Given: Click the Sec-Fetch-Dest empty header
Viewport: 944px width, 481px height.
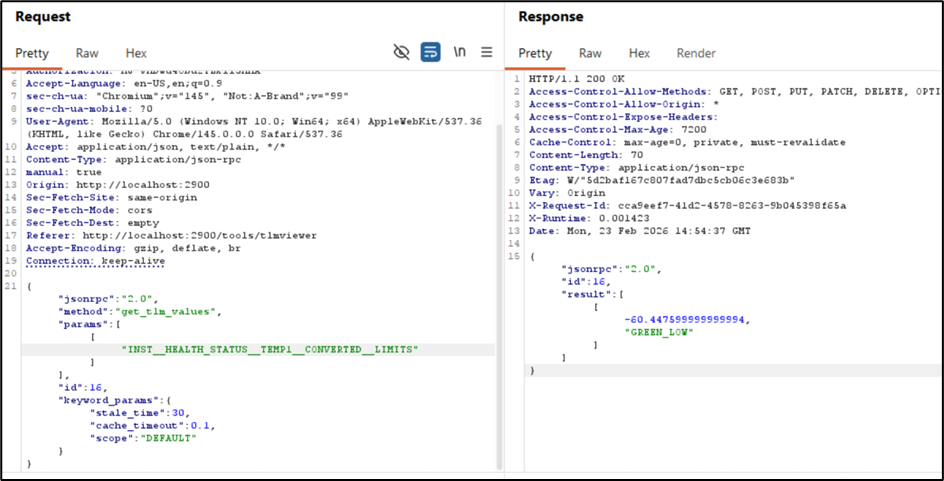Looking at the screenshot, I should pos(92,223).
